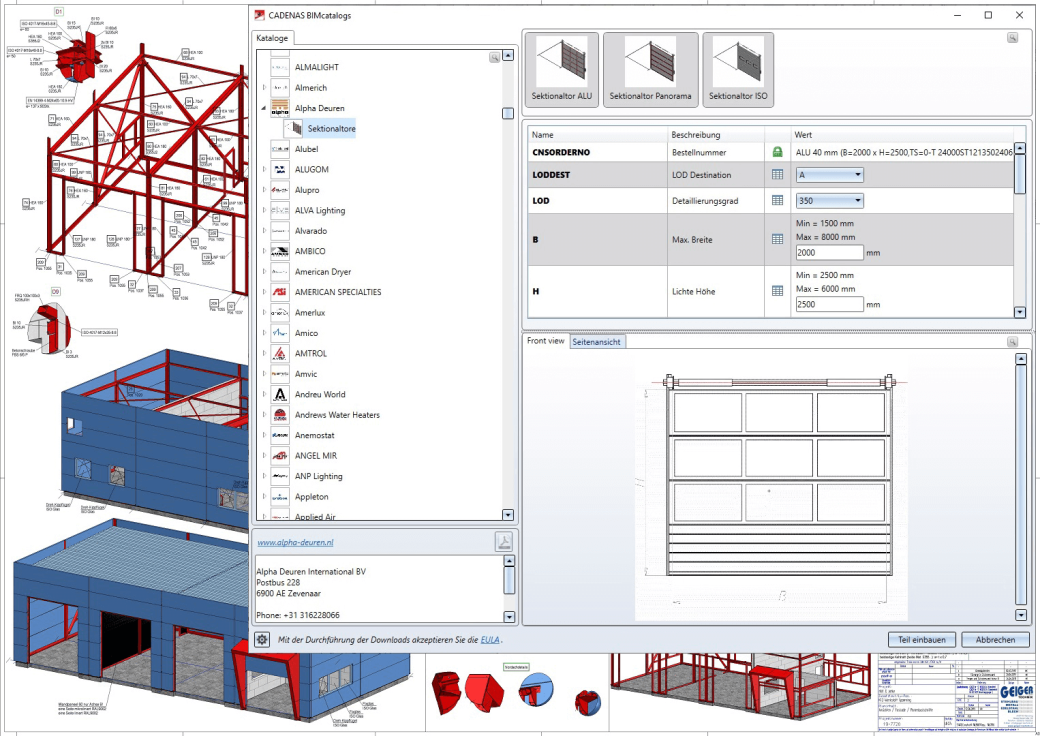This screenshot has width=1040, height=736.
Task: Expand the Almerich tree node
Action: click(x=264, y=88)
